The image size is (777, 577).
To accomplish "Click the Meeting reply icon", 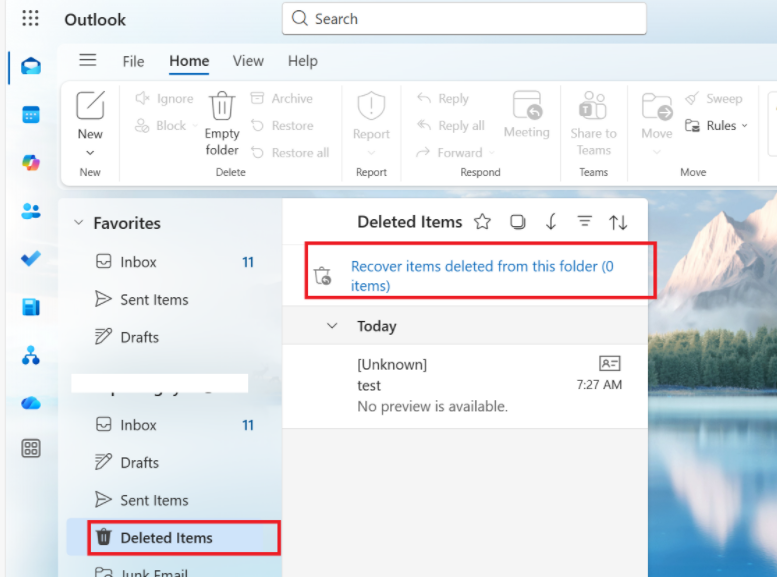I will (527, 105).
